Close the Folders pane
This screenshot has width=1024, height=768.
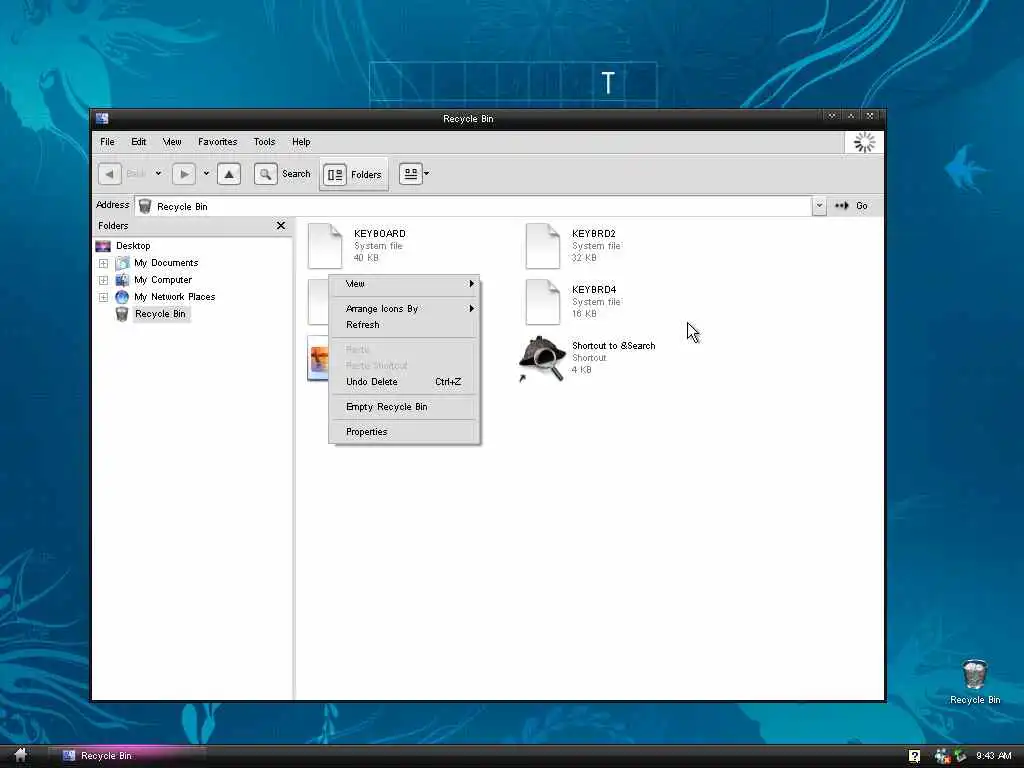point(281,225)
